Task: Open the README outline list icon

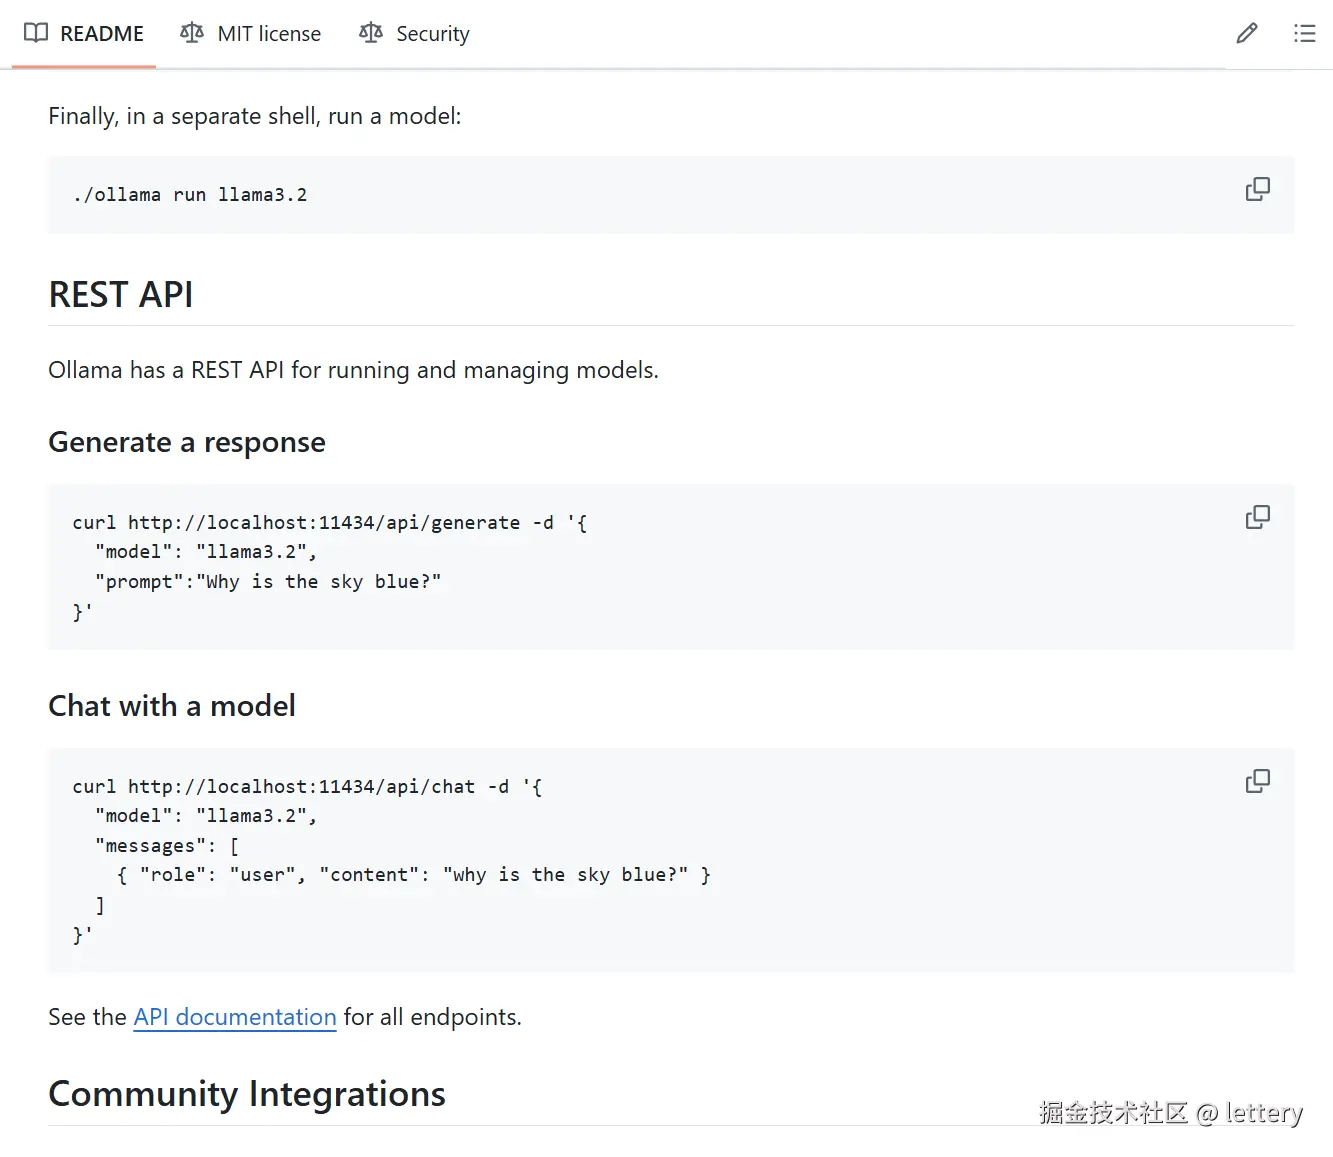Action: (x=1304, y=34)
